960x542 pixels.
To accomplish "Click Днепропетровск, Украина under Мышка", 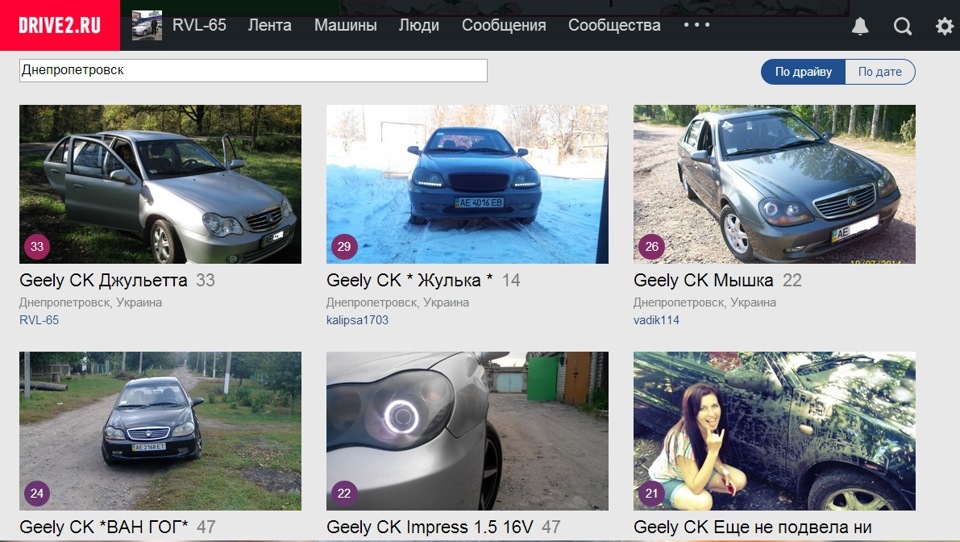I will click(705, 303).
